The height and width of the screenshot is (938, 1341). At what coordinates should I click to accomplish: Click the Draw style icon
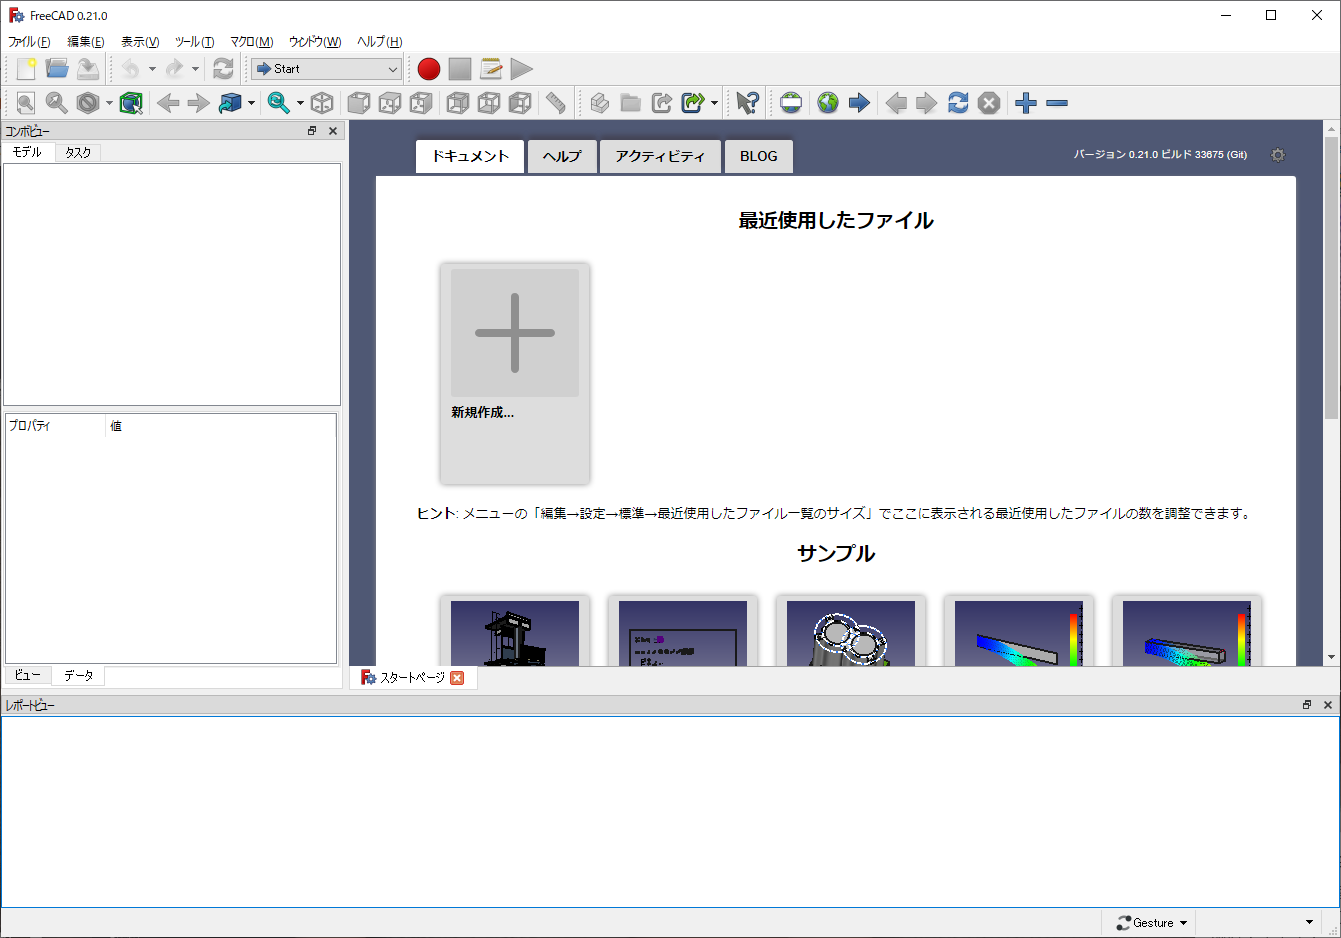(x=88, y=103)
